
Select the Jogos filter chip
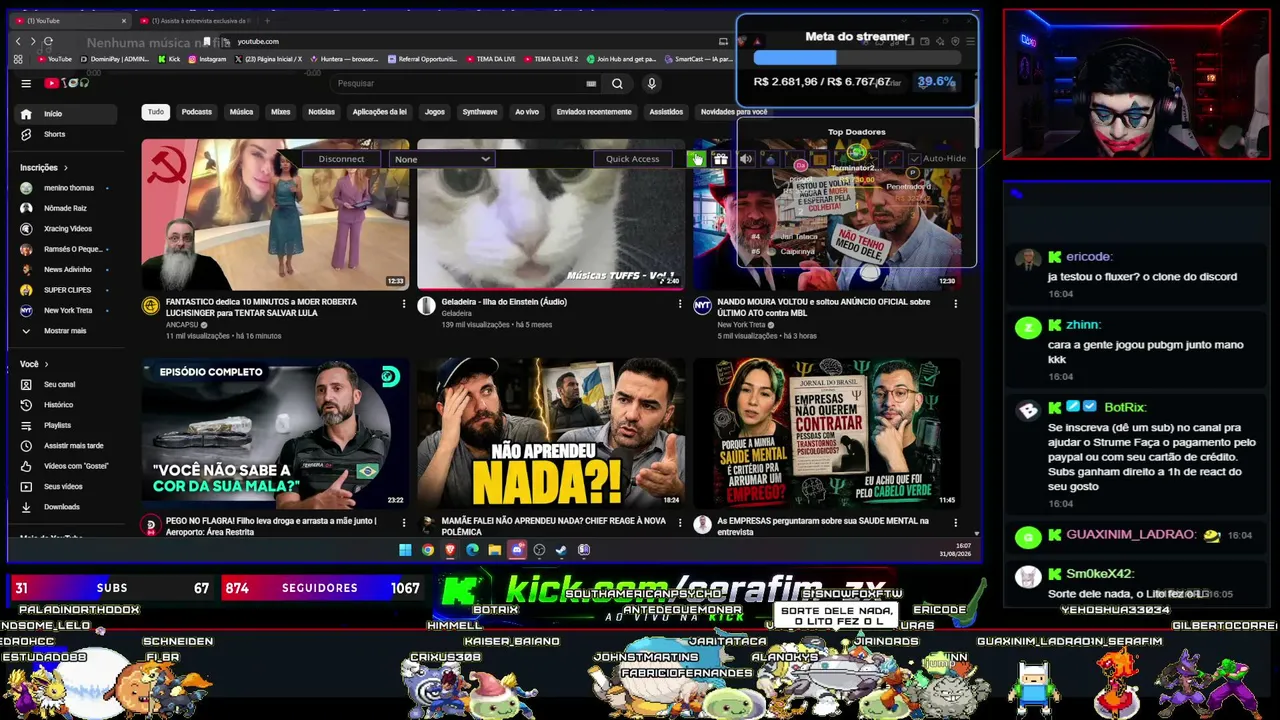click(435, 112)
